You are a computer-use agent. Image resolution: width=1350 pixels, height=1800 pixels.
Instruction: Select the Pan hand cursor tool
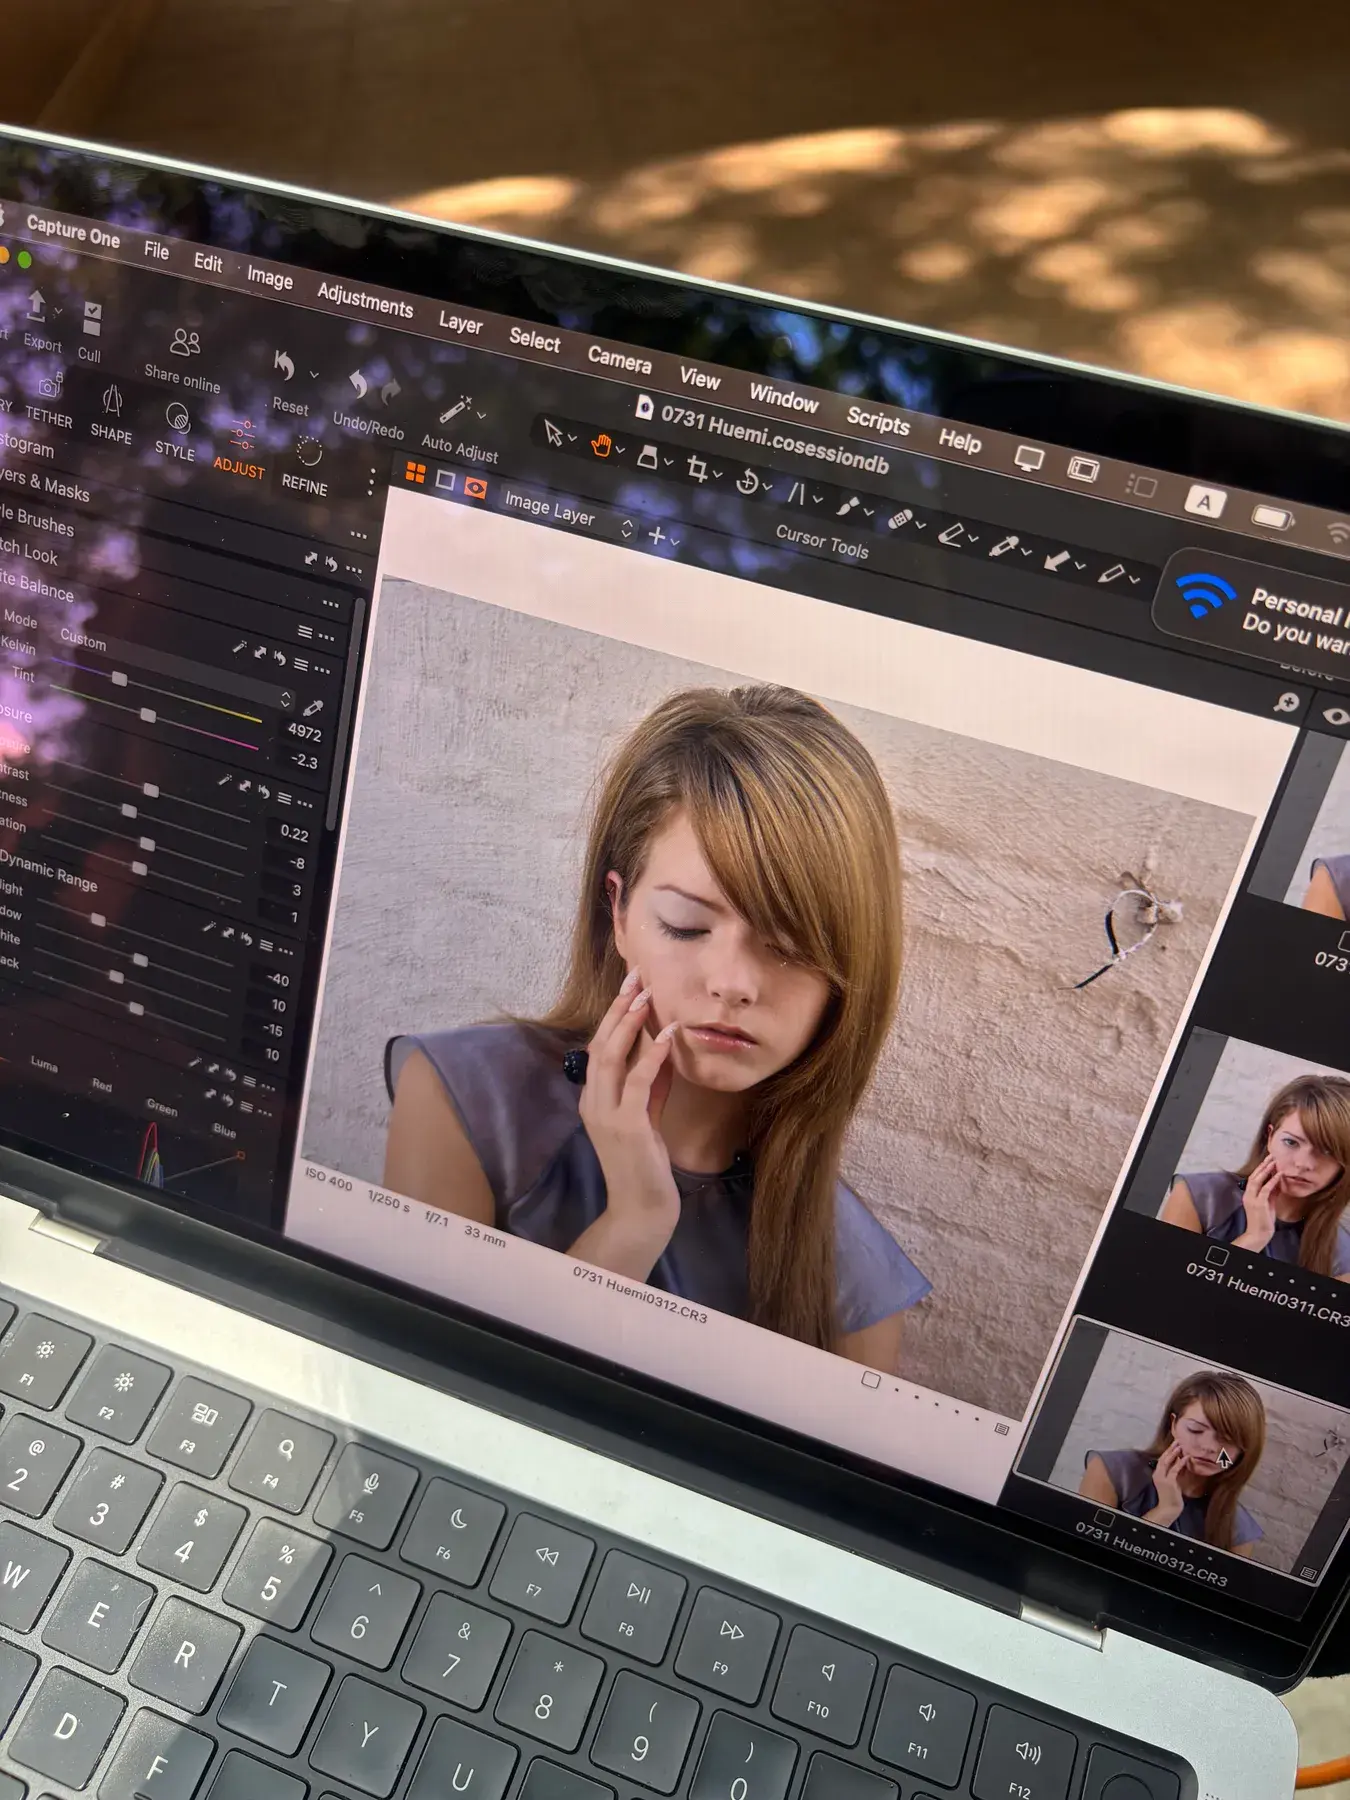pyautogui.click(x=602, y=444)
